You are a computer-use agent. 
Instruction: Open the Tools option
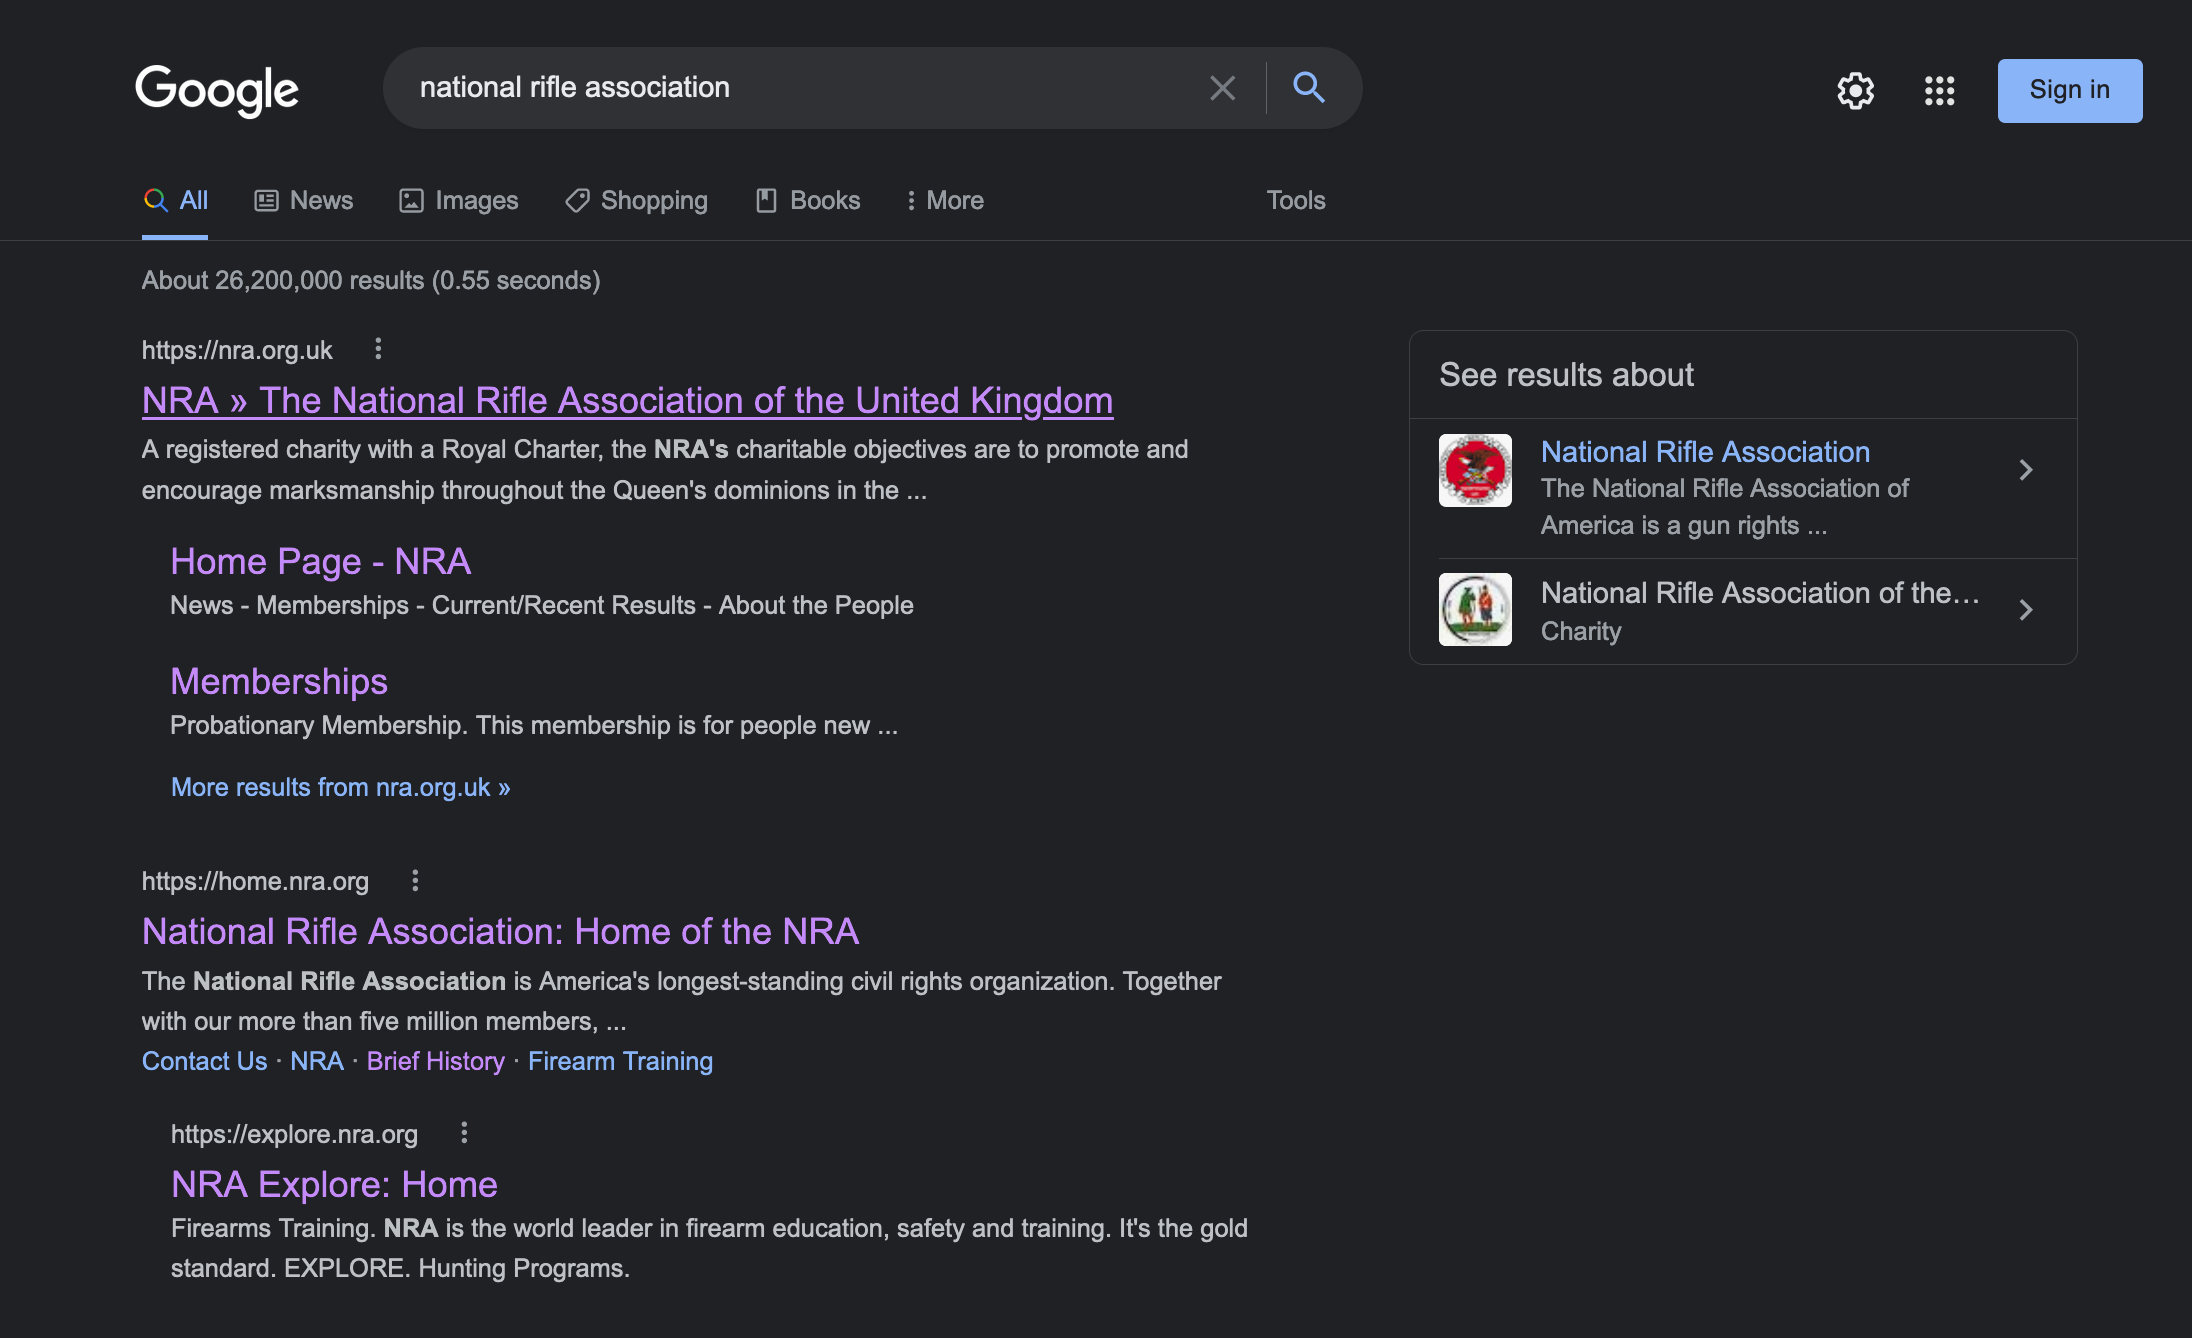pyautogui.click(x=1295, y=200)
